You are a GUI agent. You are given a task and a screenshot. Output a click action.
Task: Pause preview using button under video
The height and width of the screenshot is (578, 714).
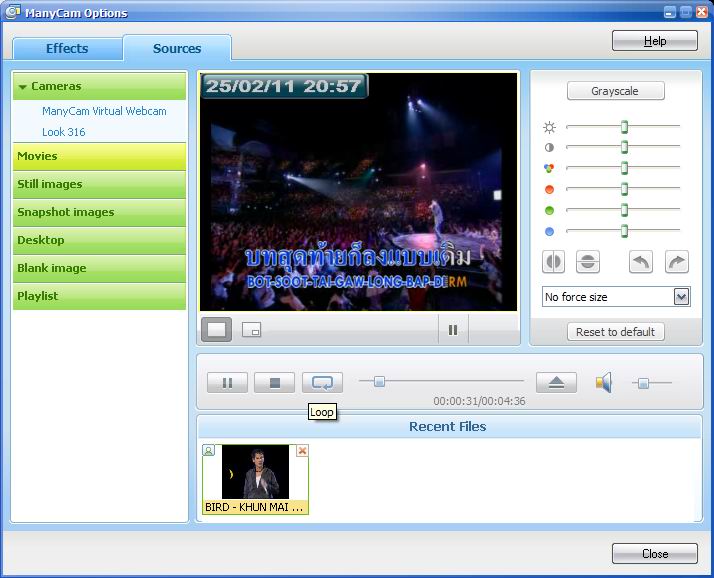pyautogui.click(x=453, y=329)
